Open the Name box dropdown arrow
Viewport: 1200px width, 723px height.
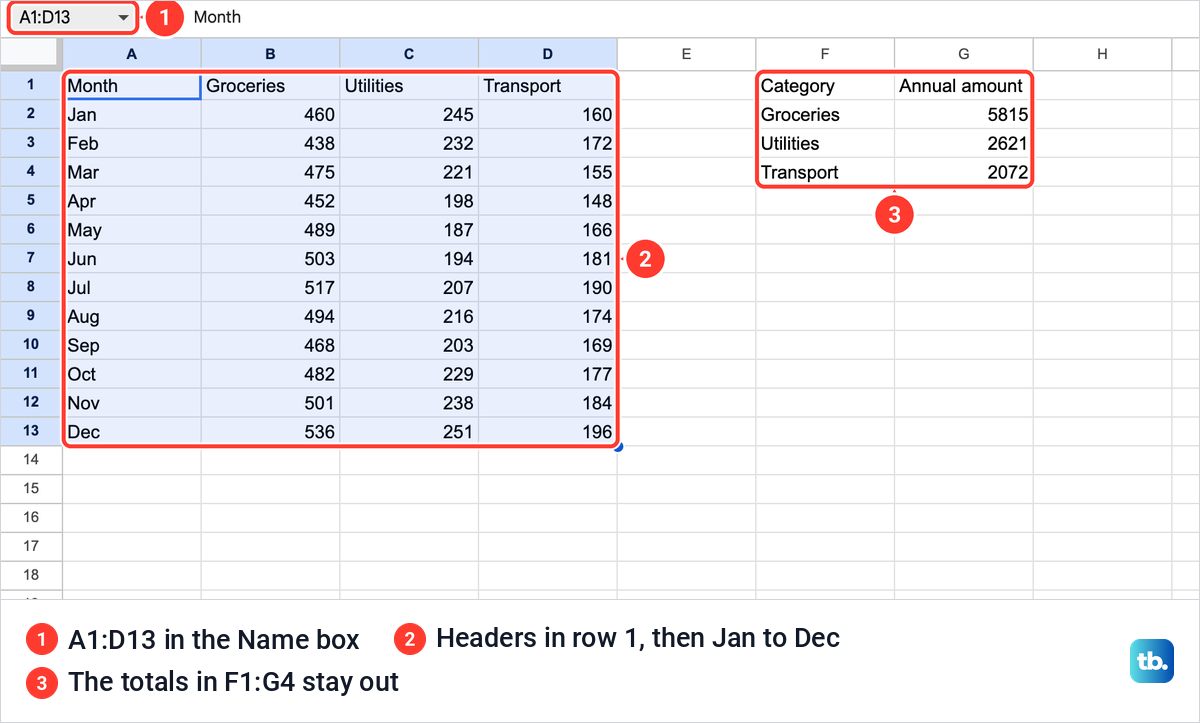tap(123, 18)
